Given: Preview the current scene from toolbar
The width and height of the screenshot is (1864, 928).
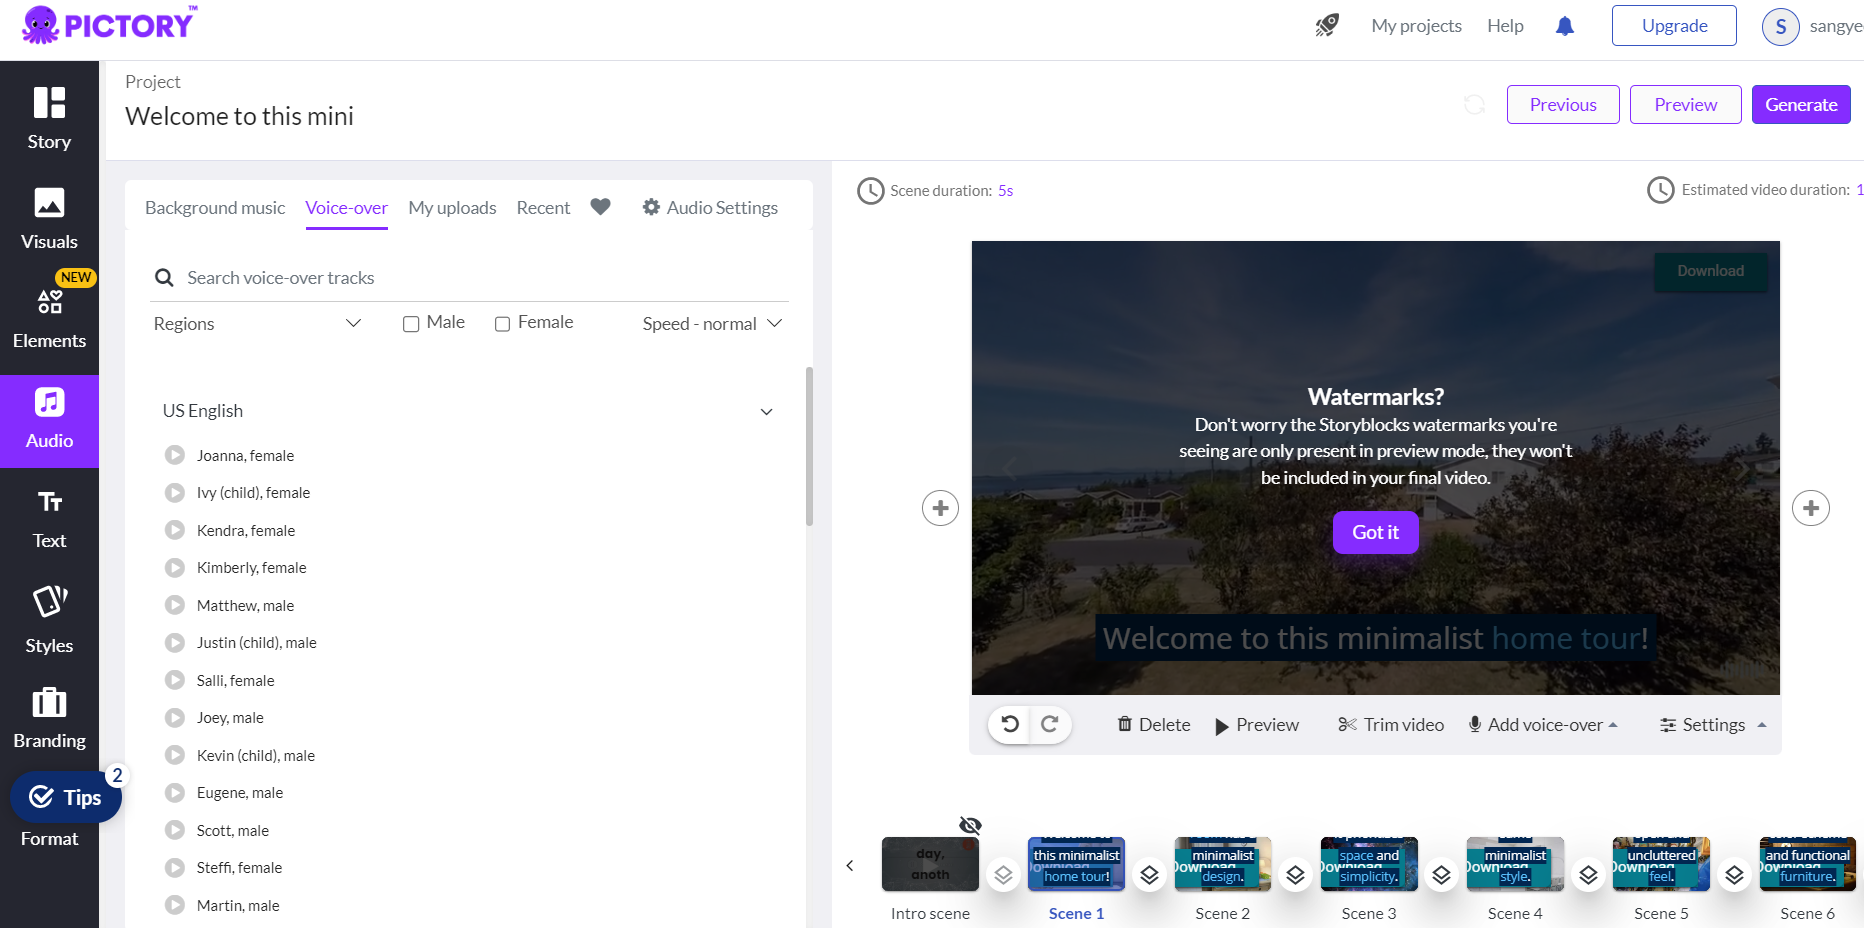Looking at the screenshot, I should tap(1257, 725).
